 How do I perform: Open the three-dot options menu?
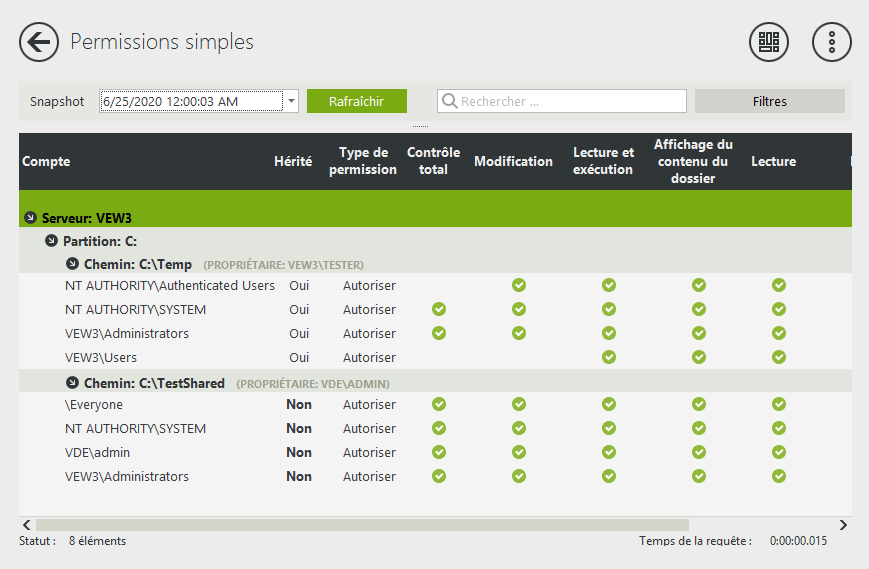831,42
